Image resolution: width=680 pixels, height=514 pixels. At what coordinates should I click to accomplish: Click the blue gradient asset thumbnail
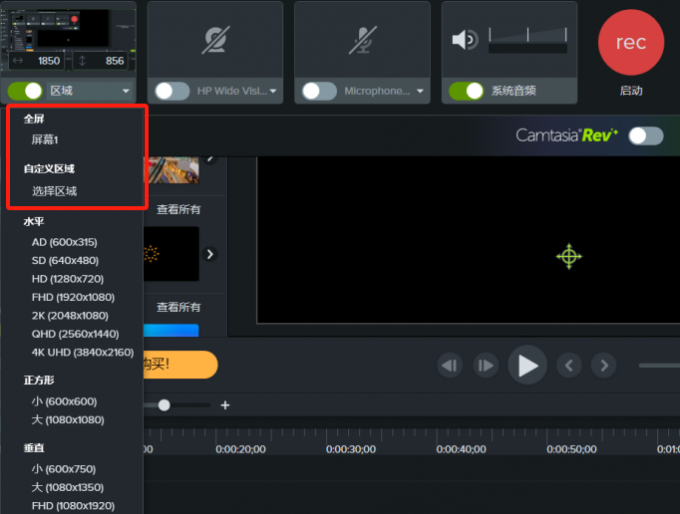171,331
